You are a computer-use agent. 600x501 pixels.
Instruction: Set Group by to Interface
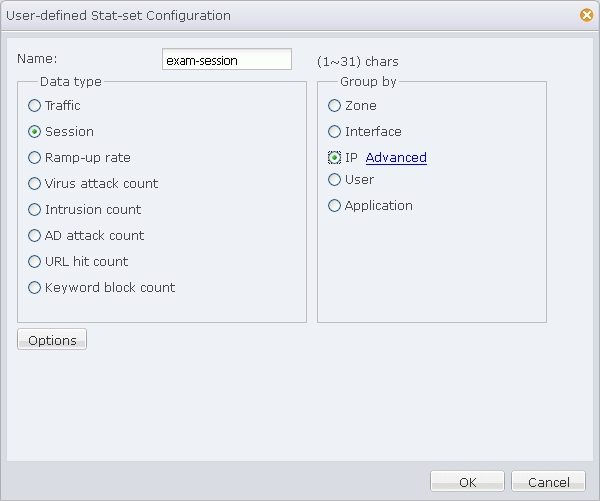click(x=335, y=131)
